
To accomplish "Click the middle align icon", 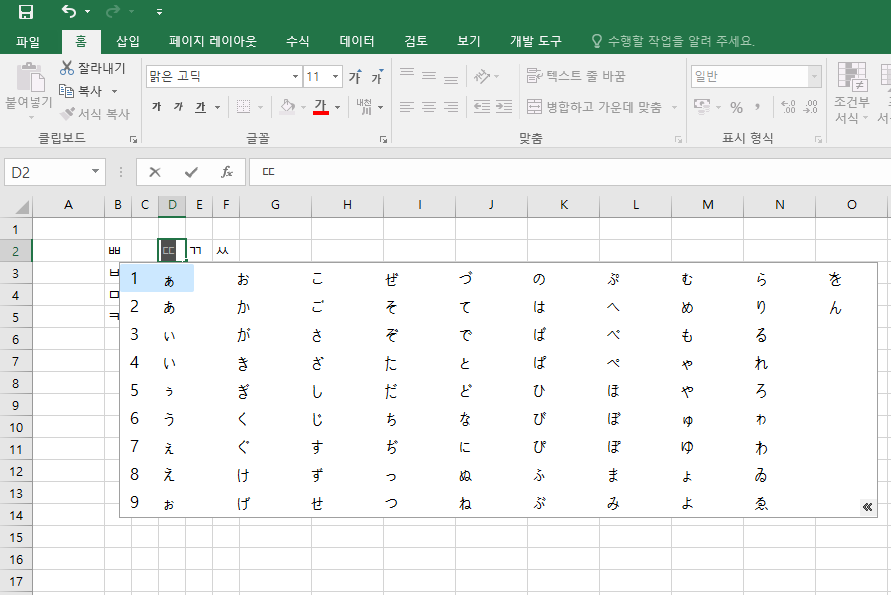I will click(x=429, y=76).
